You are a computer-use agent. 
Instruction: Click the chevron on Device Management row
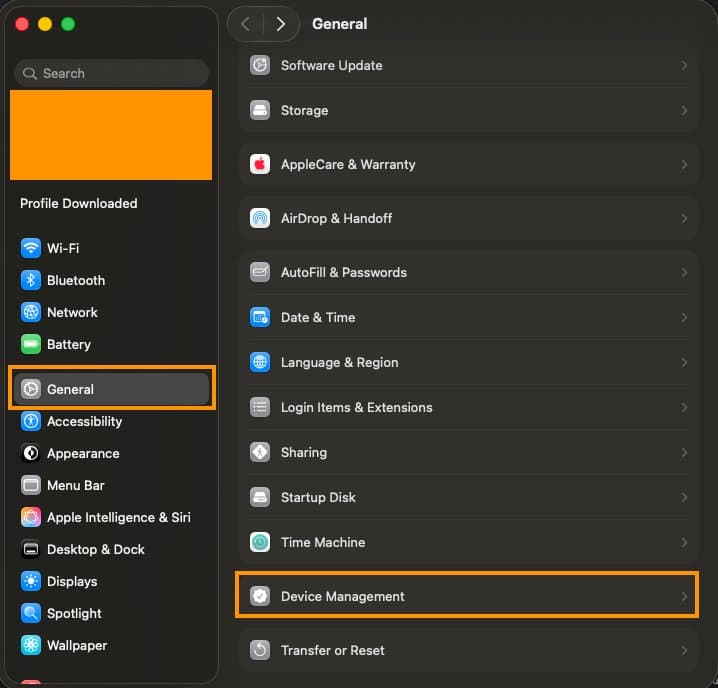tap(684, 596)
